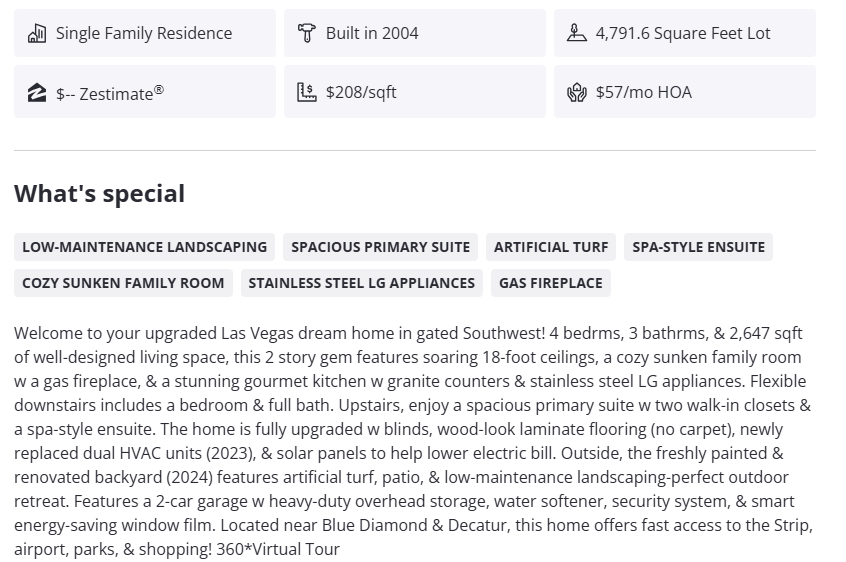
Task: Click the $208/sqft fact text
Action: point(361,93)
